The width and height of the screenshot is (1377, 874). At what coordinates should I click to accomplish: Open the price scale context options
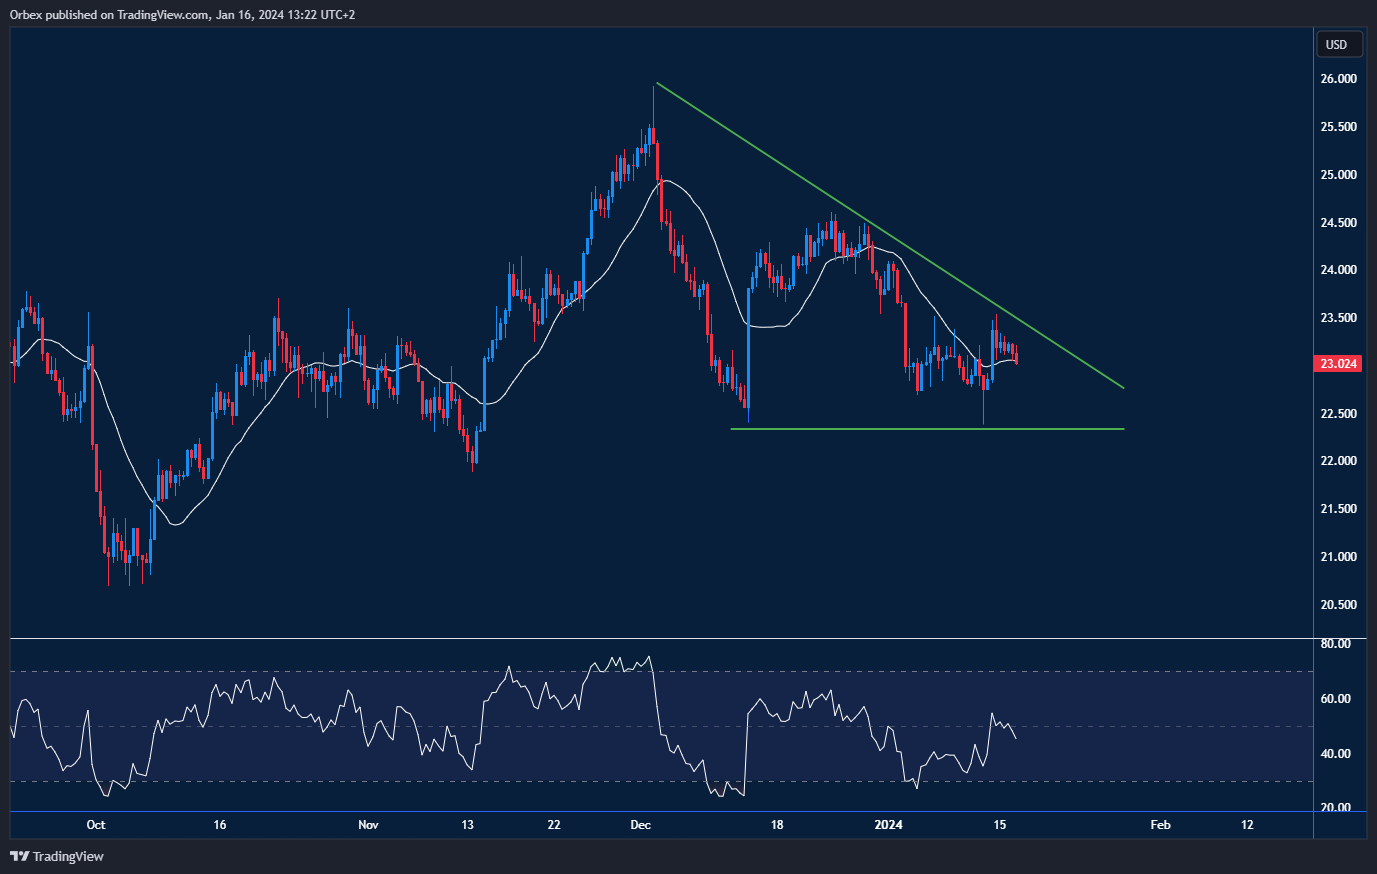[1340, 500]
